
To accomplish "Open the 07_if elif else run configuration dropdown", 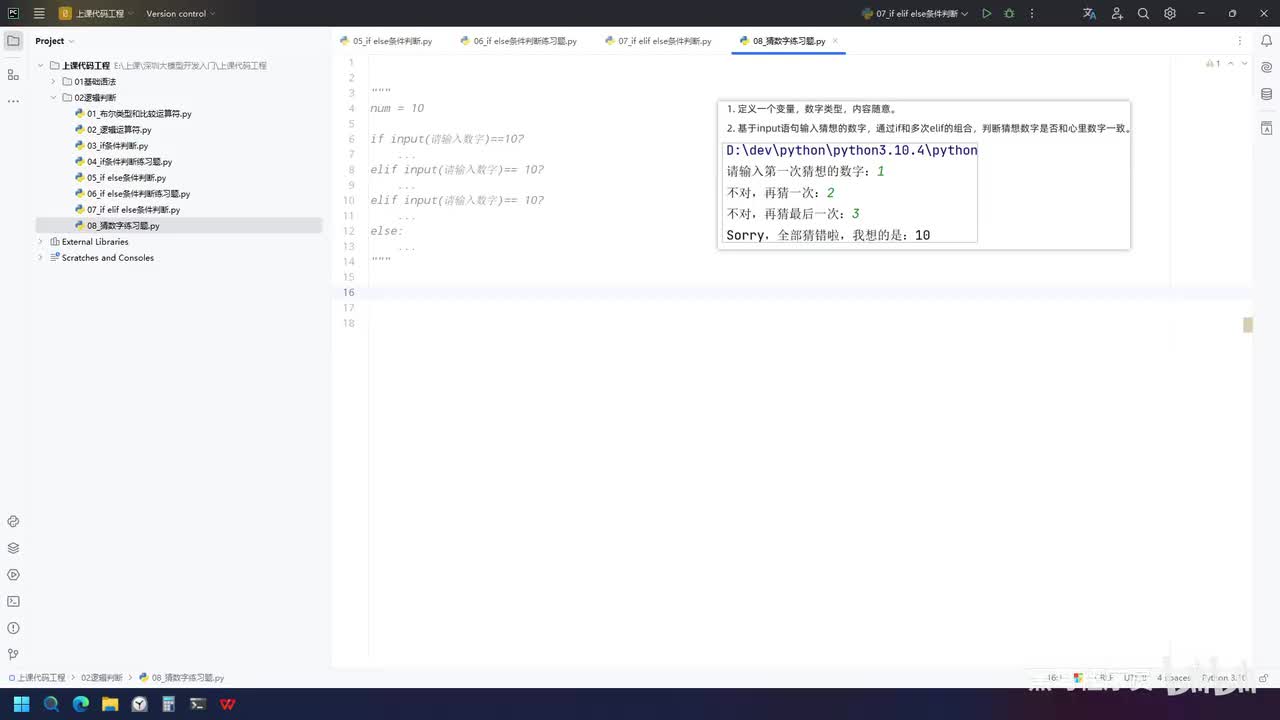I will click(915, 14).
